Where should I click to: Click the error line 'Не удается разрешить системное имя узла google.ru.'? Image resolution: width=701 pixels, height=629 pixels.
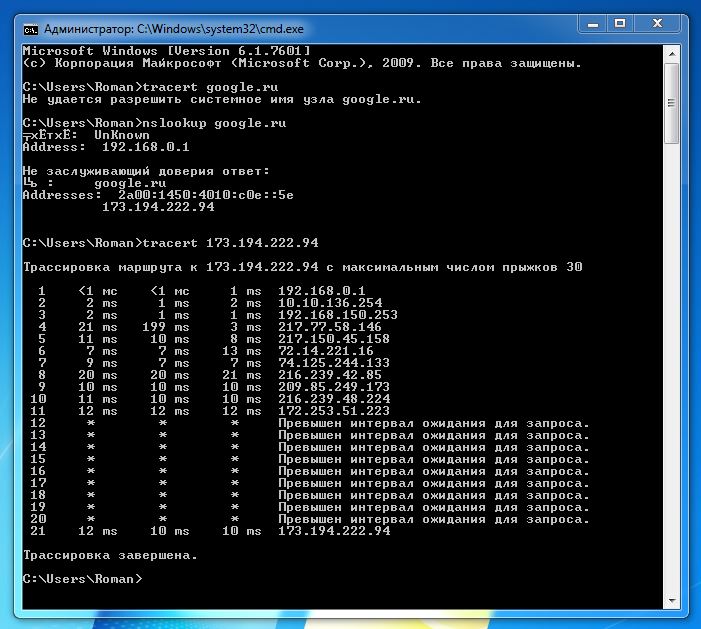(222, 99)
